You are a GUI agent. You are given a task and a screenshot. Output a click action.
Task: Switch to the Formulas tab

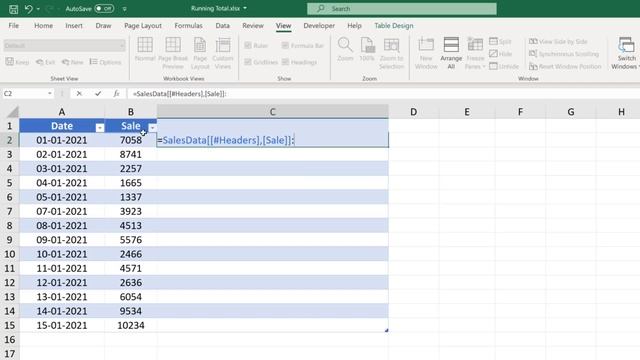[188, 25]
